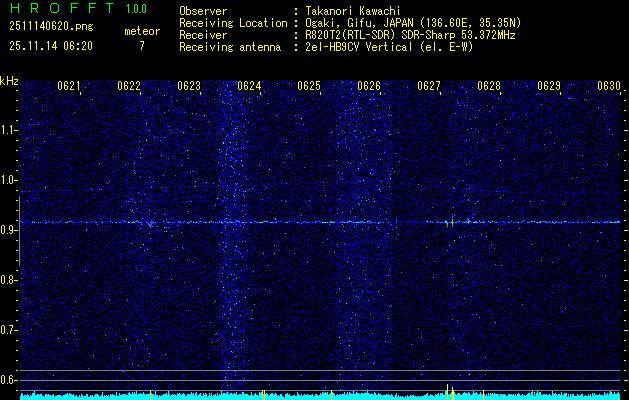The image size is (629, 400).
Task: Click the 1.1 kHz axis label
Action: click(x=8, y=130)
